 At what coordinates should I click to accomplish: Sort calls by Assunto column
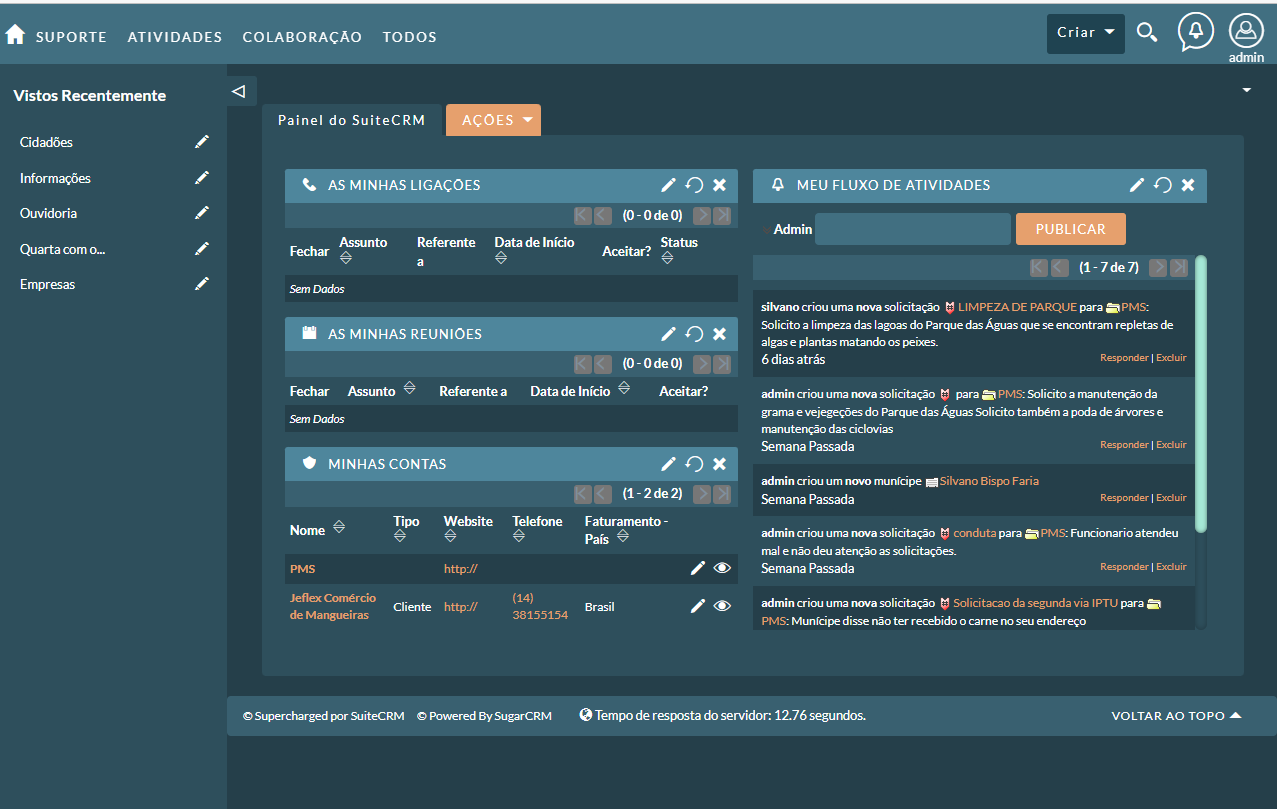tap(346, 258)
